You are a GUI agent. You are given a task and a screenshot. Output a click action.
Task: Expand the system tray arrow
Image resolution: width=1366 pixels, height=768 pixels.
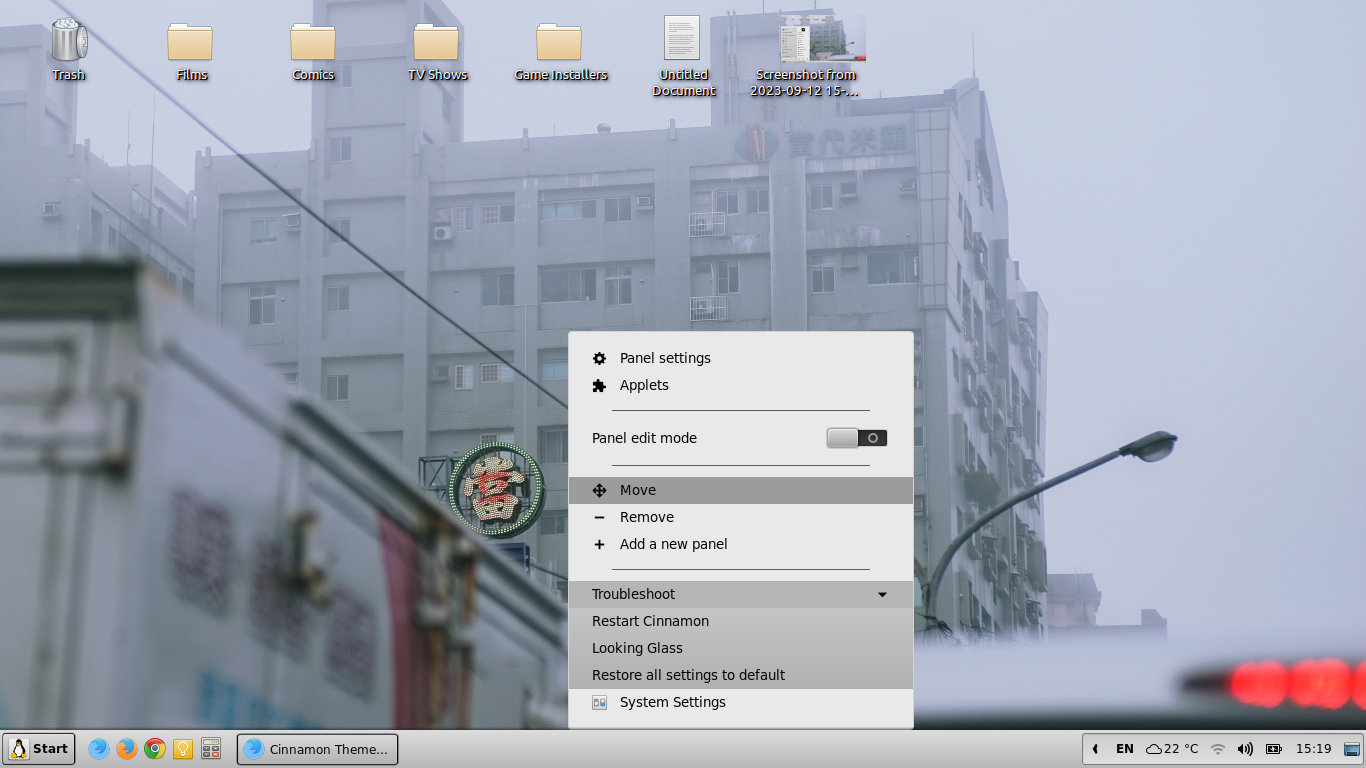(1095, 749)
